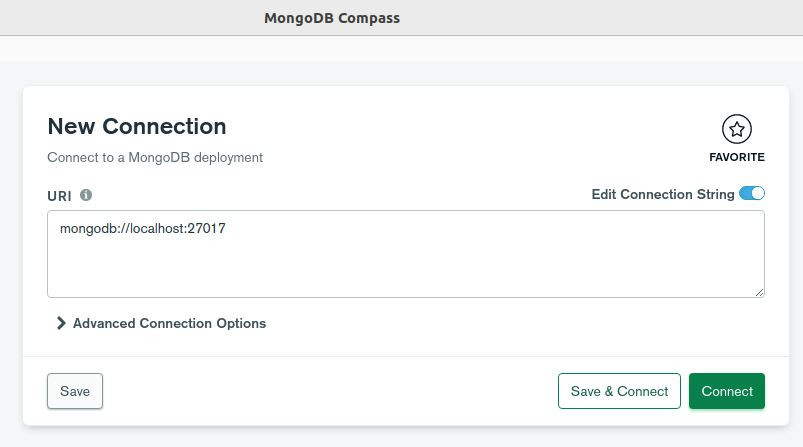The image size is (803, 447).
Task: Place cursor in the mongodb://localhost:27017 text
Action: tap(142, 229)
